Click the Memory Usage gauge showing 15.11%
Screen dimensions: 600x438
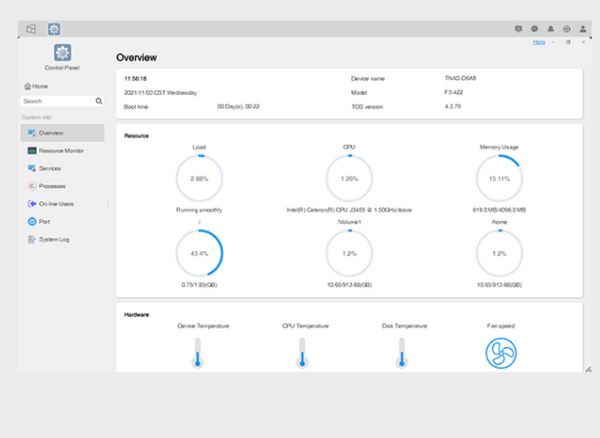499,178
